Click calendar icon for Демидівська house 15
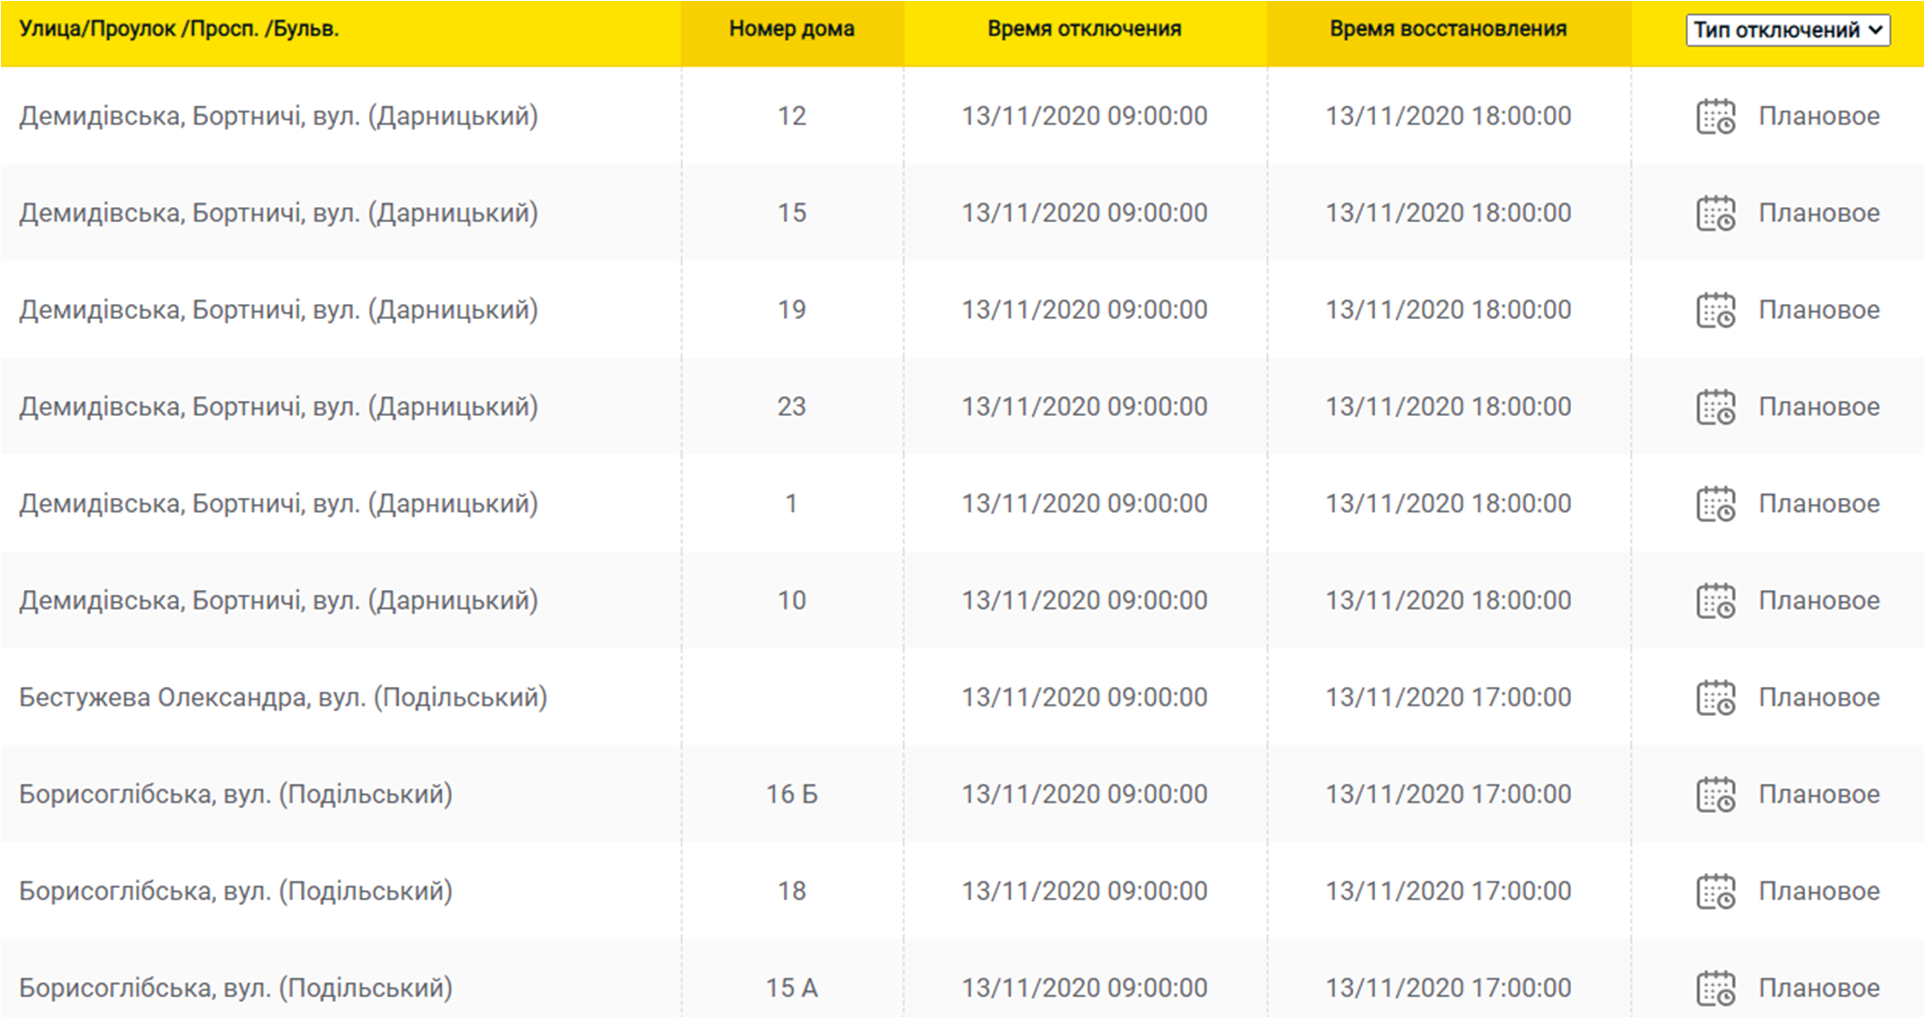 tap(1715, 214)
